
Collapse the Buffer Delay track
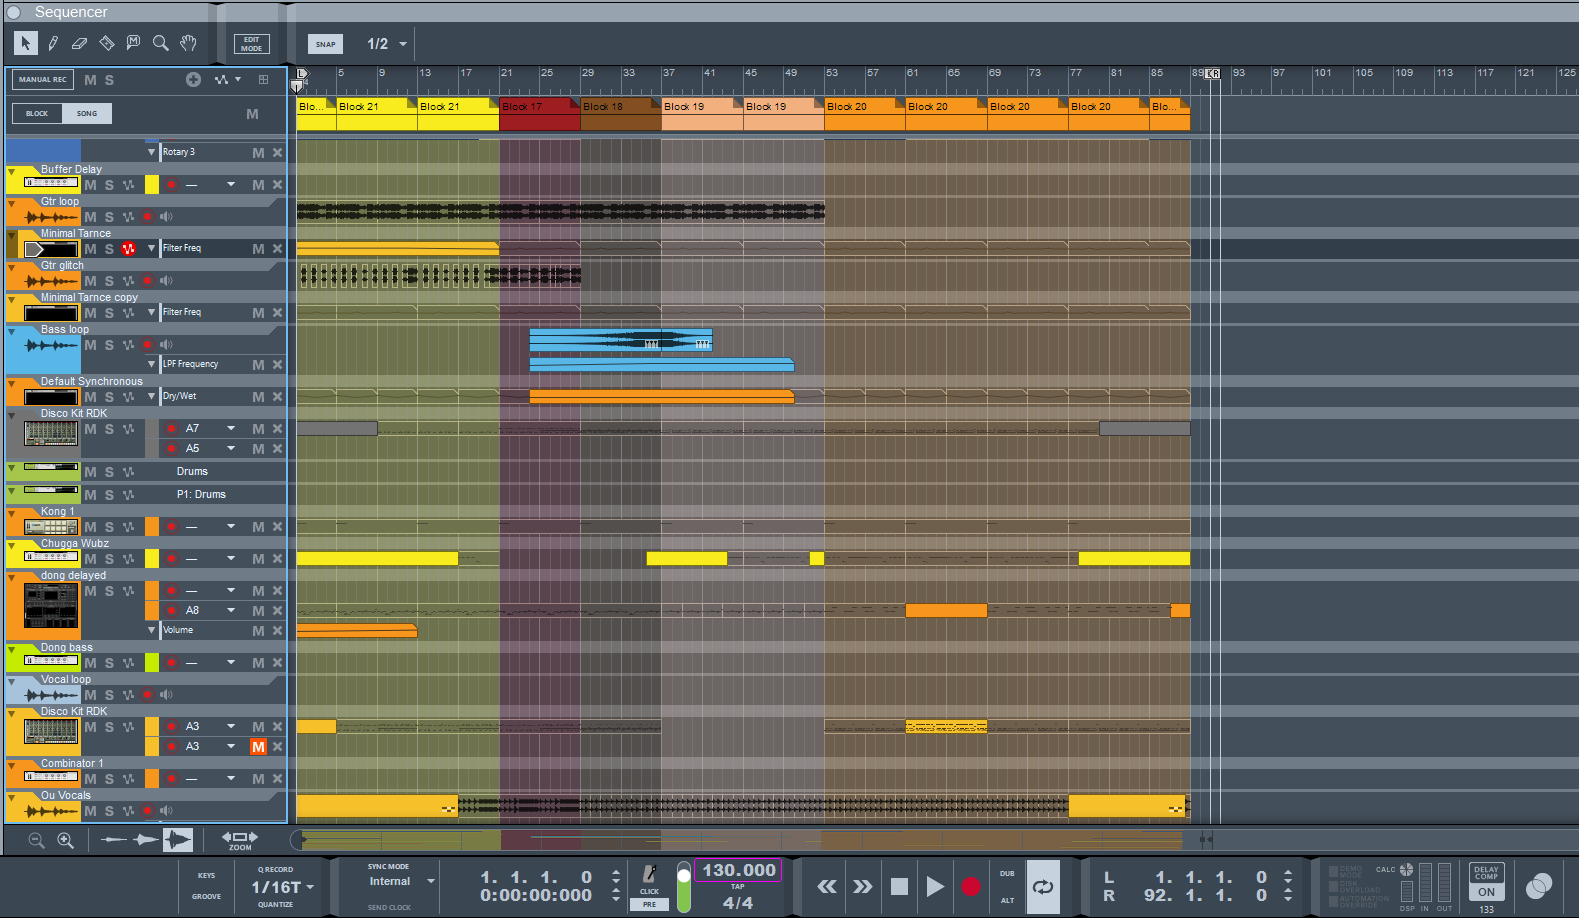tap(12, 171)
